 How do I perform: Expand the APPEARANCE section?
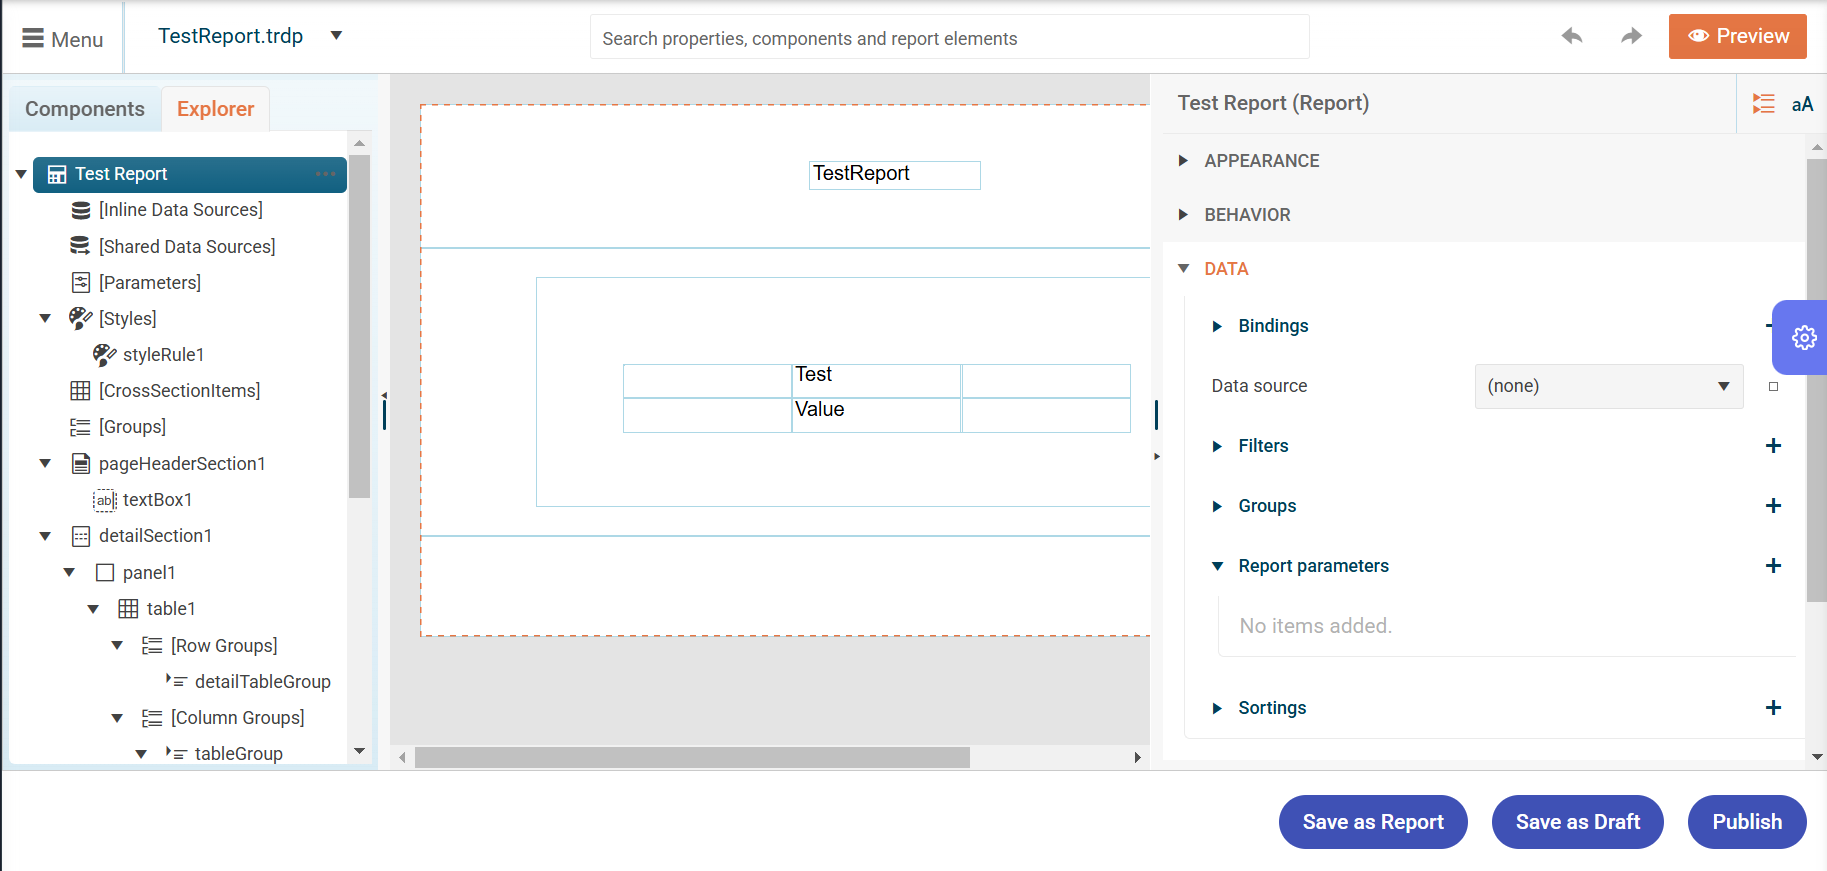[1184, 161]
